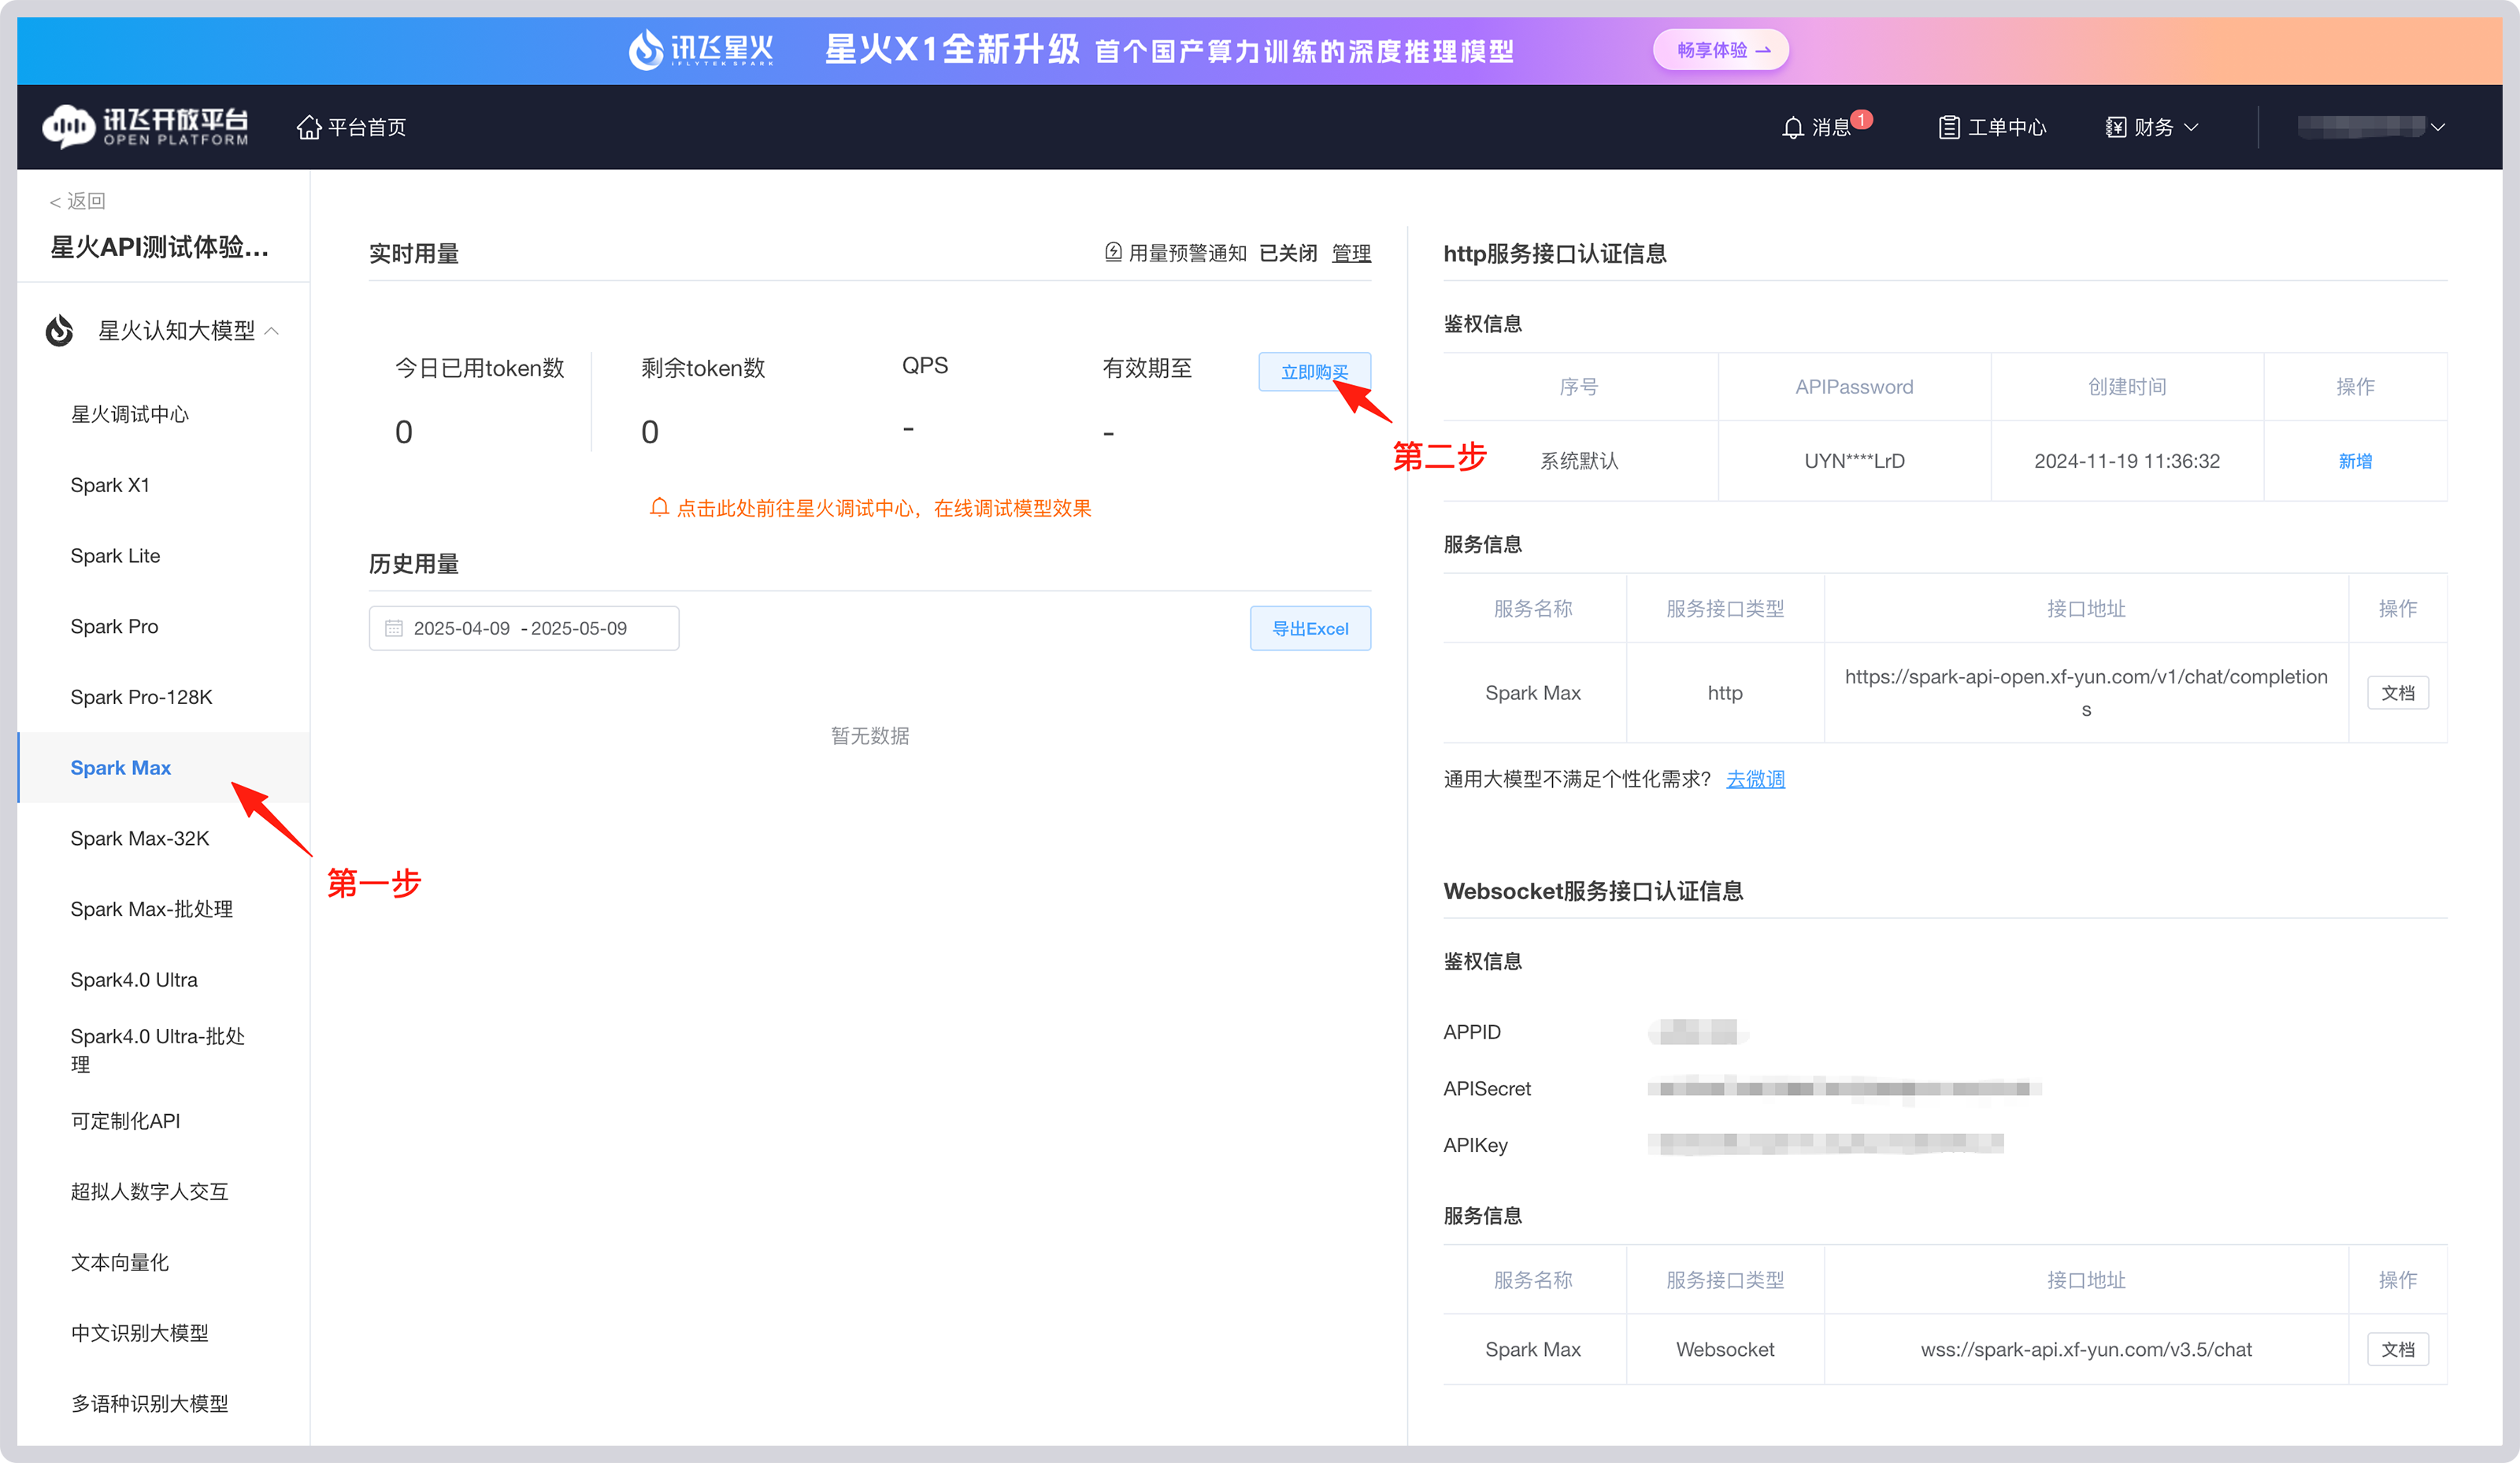Image resolution: width=2520 pixels, height=1463 pixels.
Task: Click the 讯飞星火 logo in the top banner
Action: (x=700, y=49)
